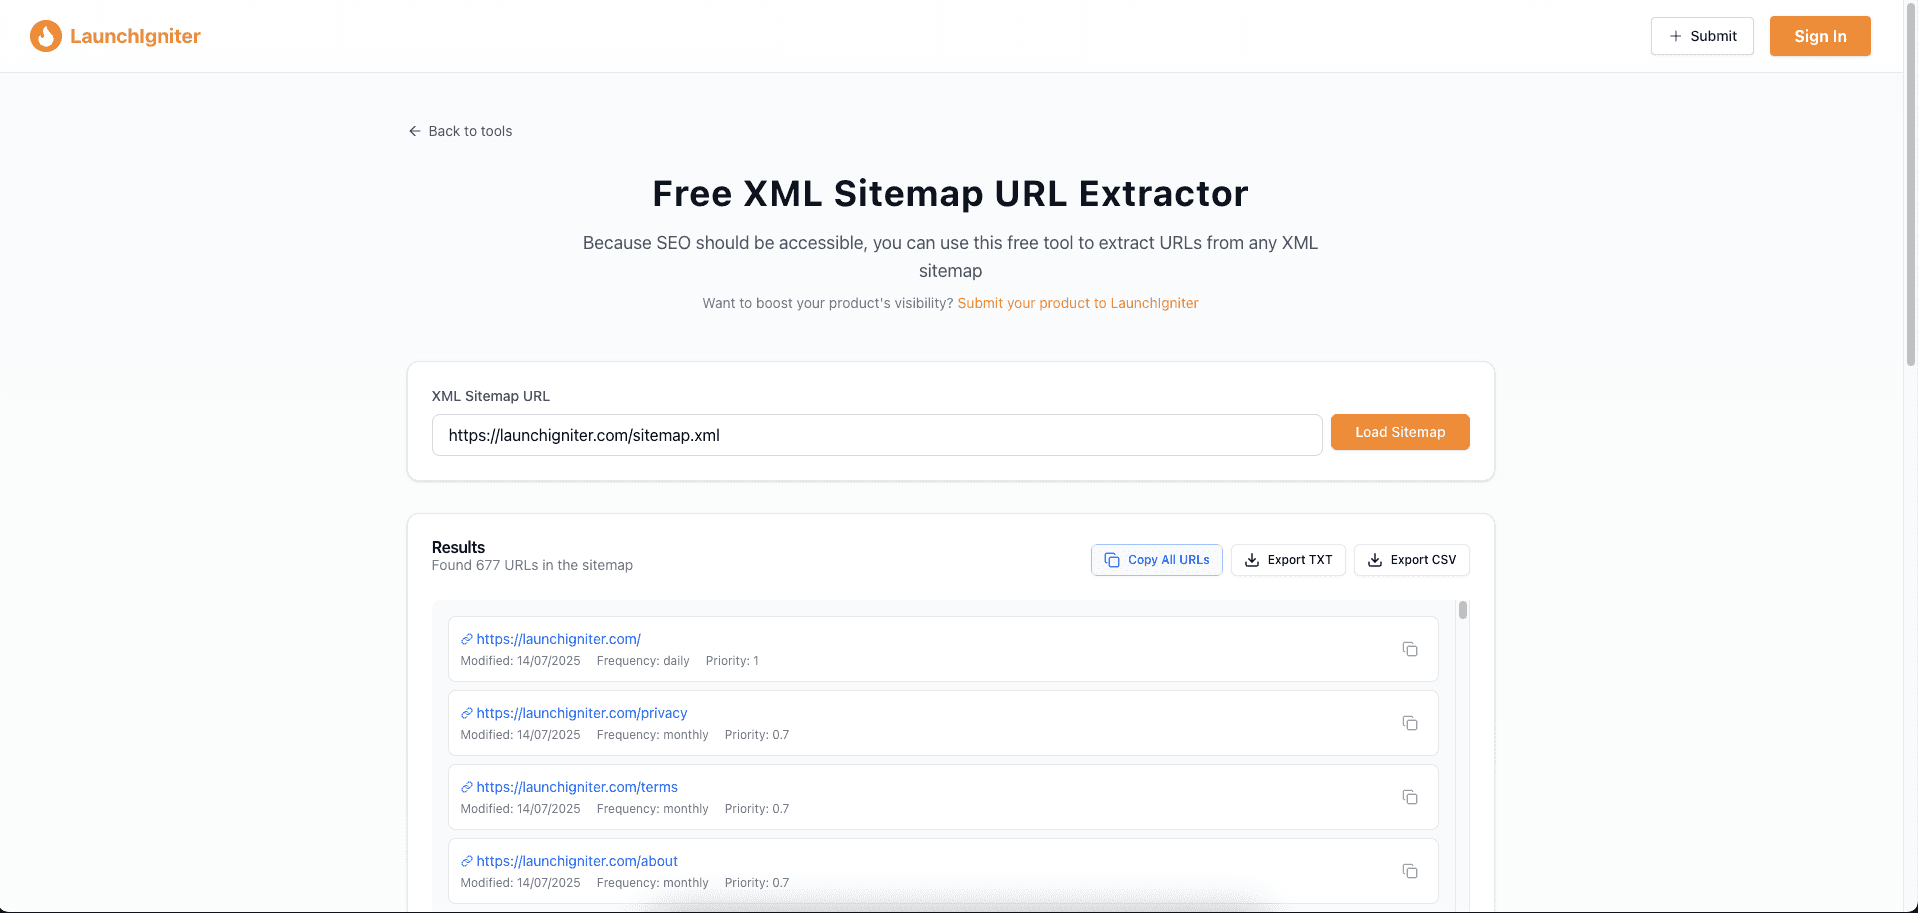Click the 'XML Sitemap URL' field label
Screen dimensions: 1918x913
491,396
